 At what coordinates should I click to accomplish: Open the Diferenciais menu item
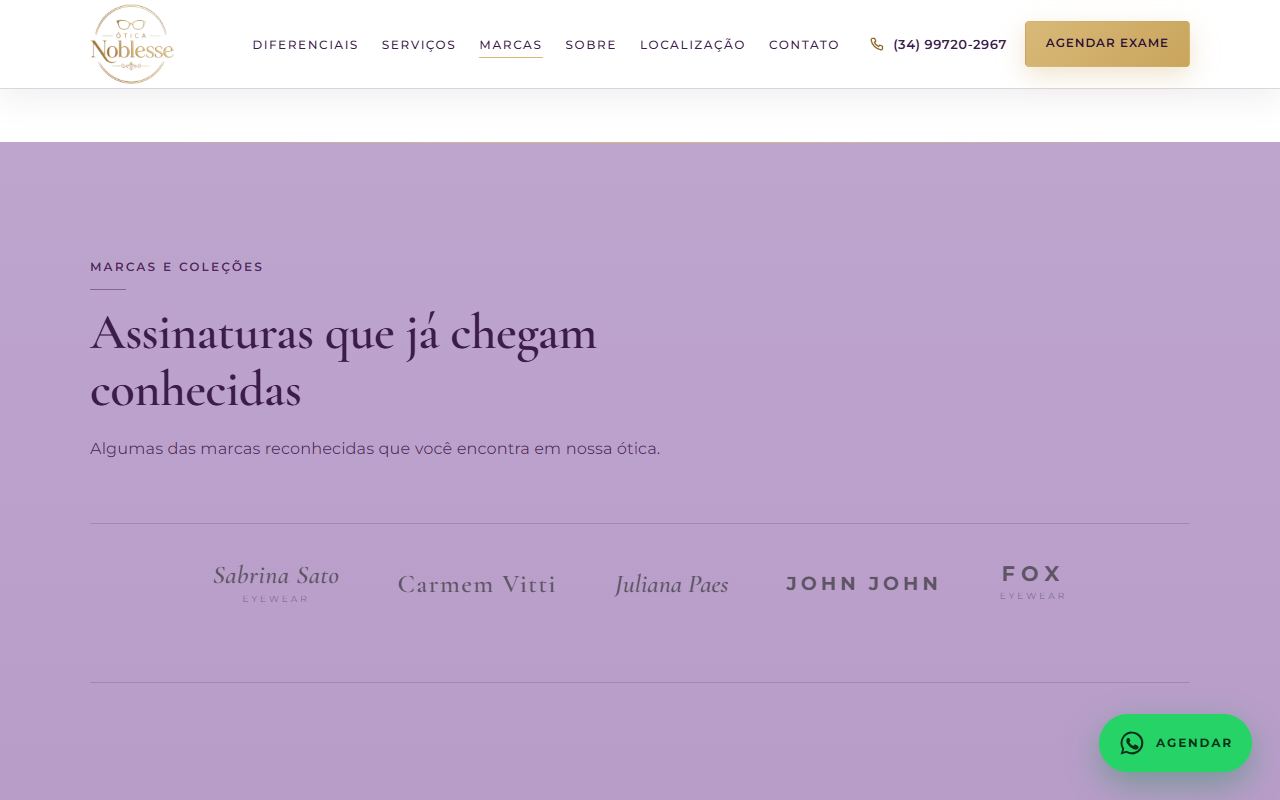click(305, 45)
